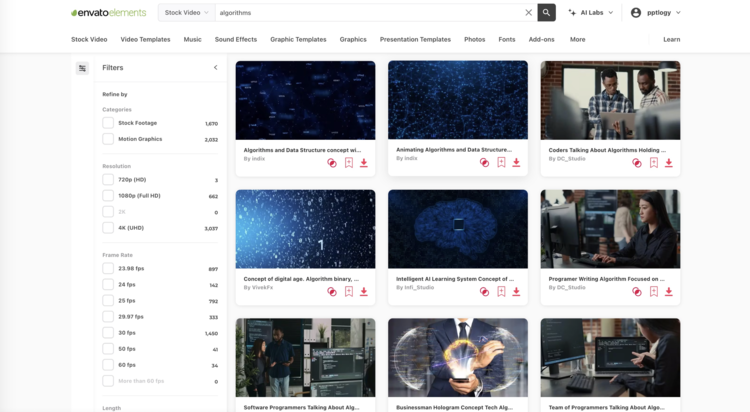Open the pptlogy account menu

click(x=656, y=13)
